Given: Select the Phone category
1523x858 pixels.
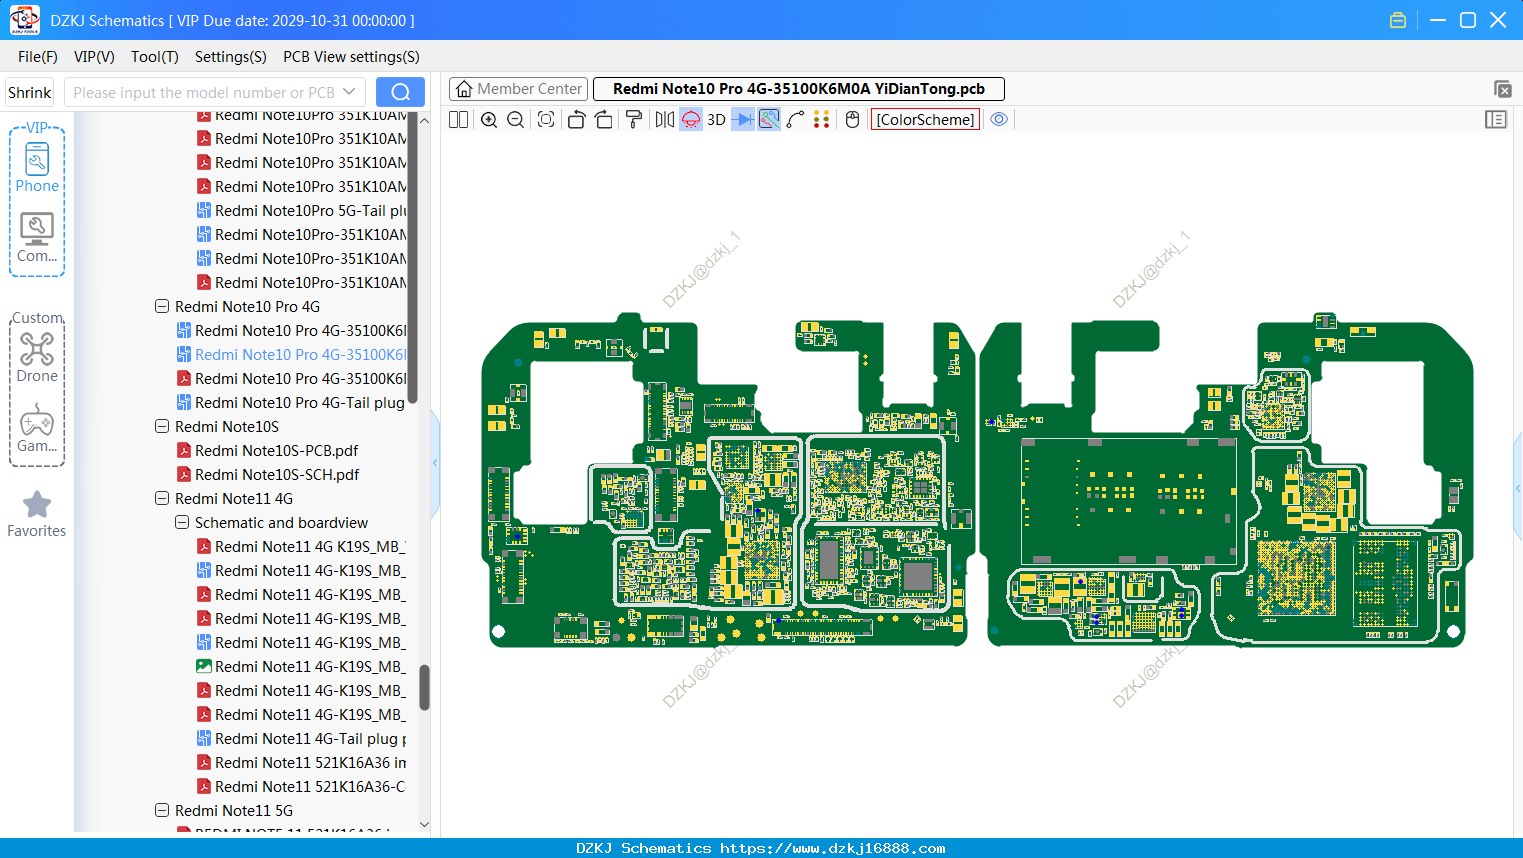Looking at the screenshot, I should pos(37,168).
